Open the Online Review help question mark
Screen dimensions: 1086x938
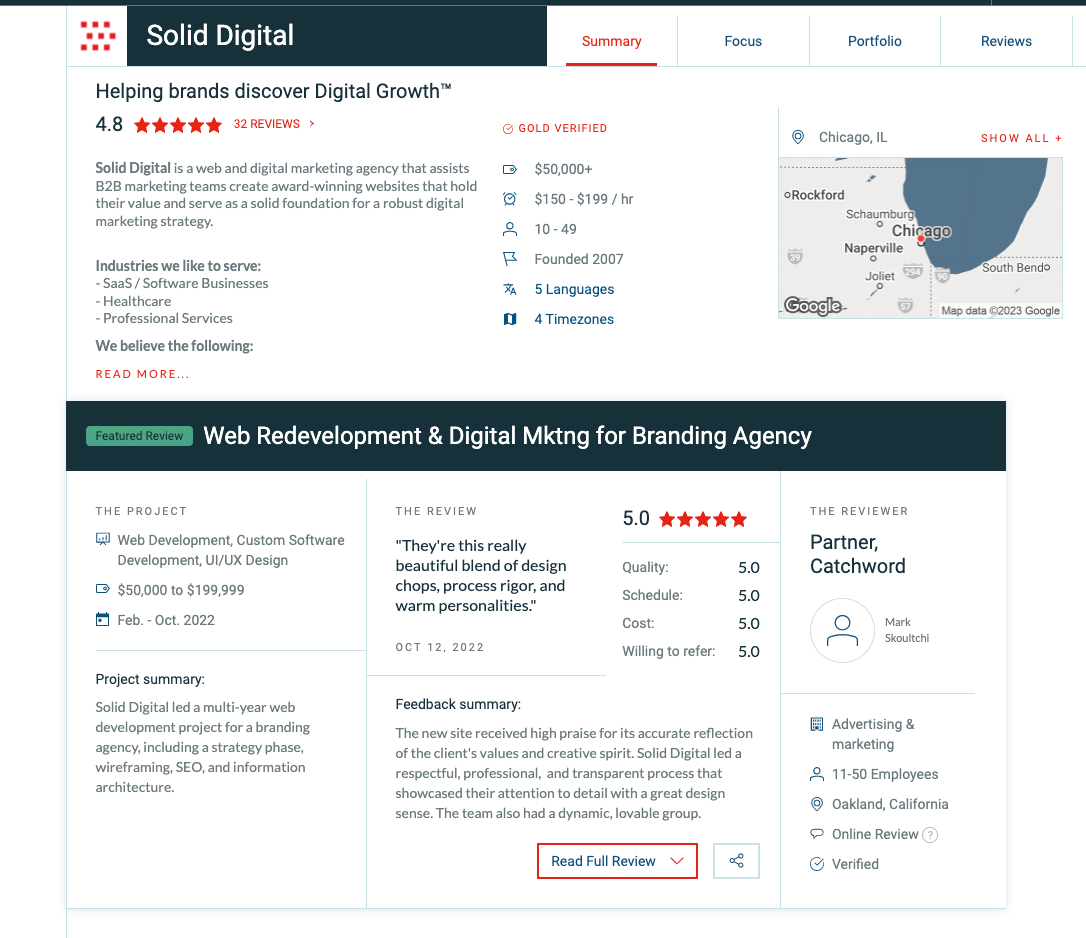click(930, 835)
